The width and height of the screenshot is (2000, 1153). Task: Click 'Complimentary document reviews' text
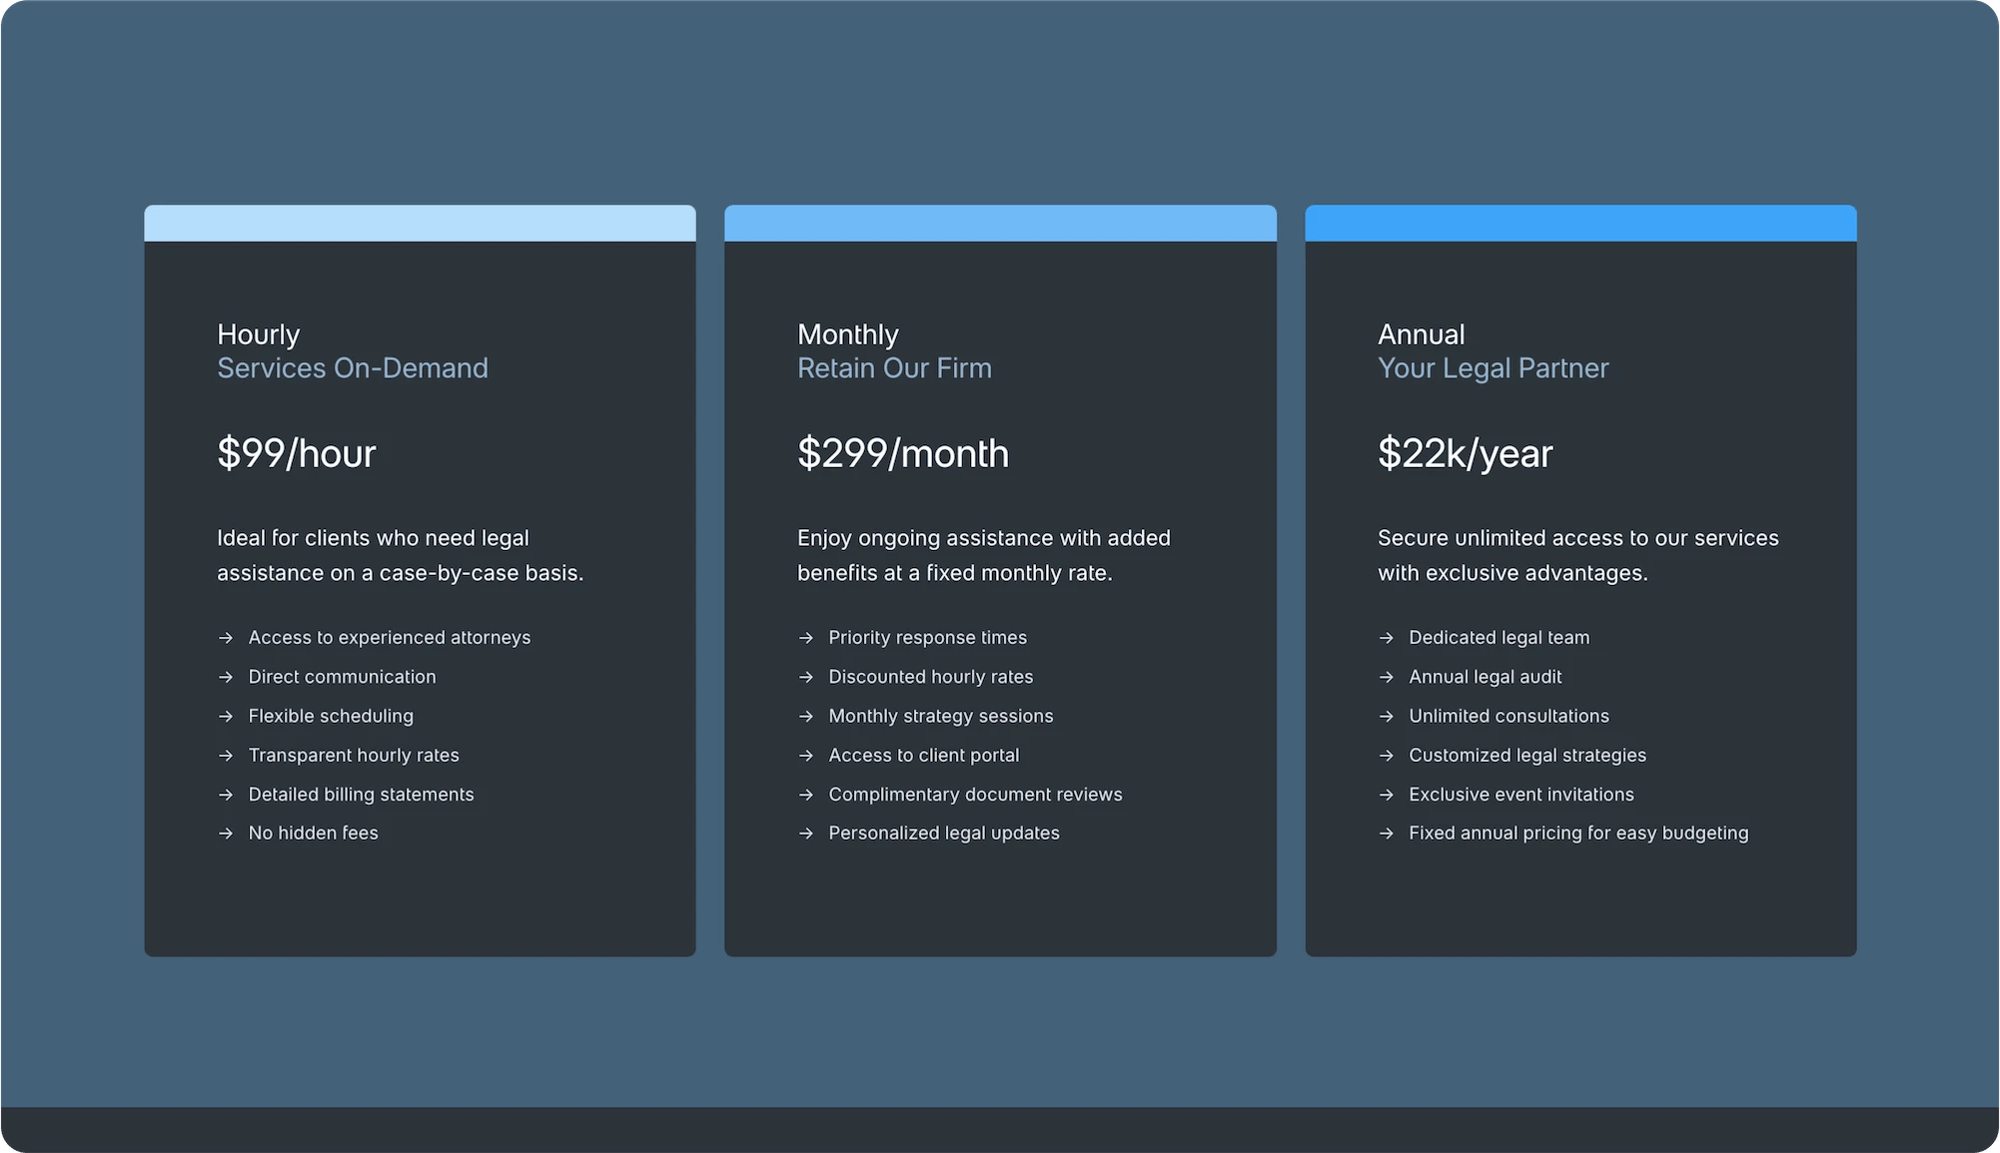pos(975,794)
